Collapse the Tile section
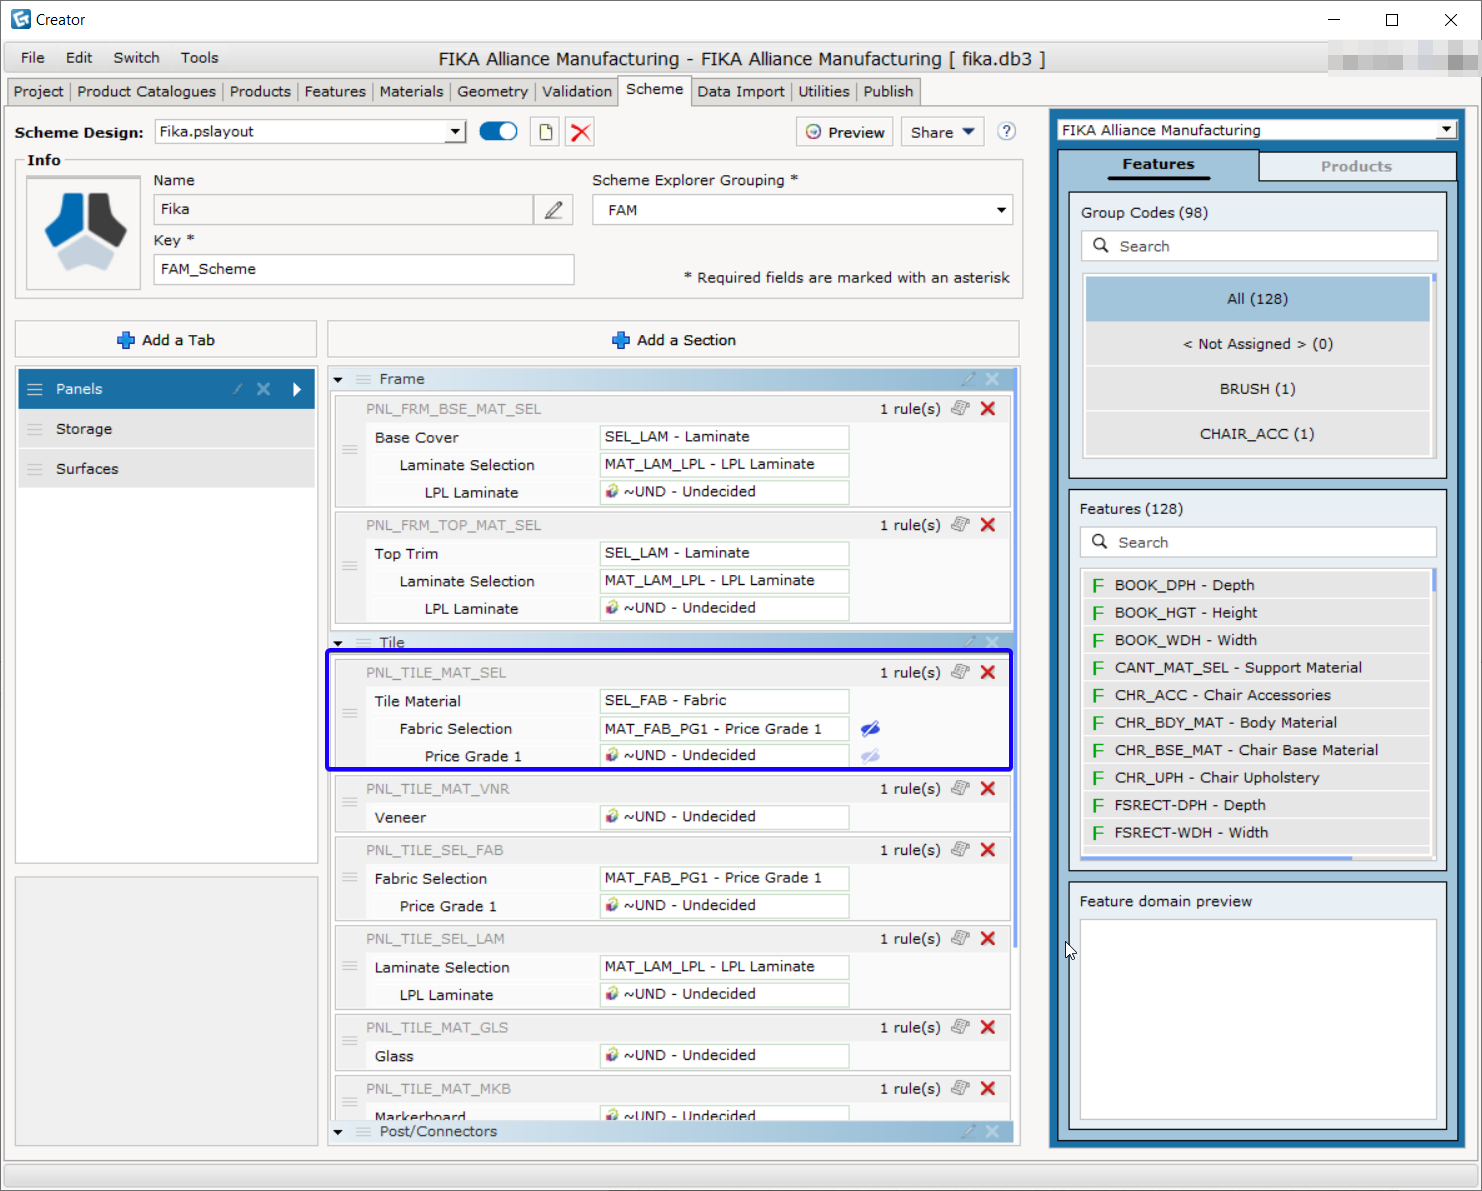 click(x=338, y=643)
